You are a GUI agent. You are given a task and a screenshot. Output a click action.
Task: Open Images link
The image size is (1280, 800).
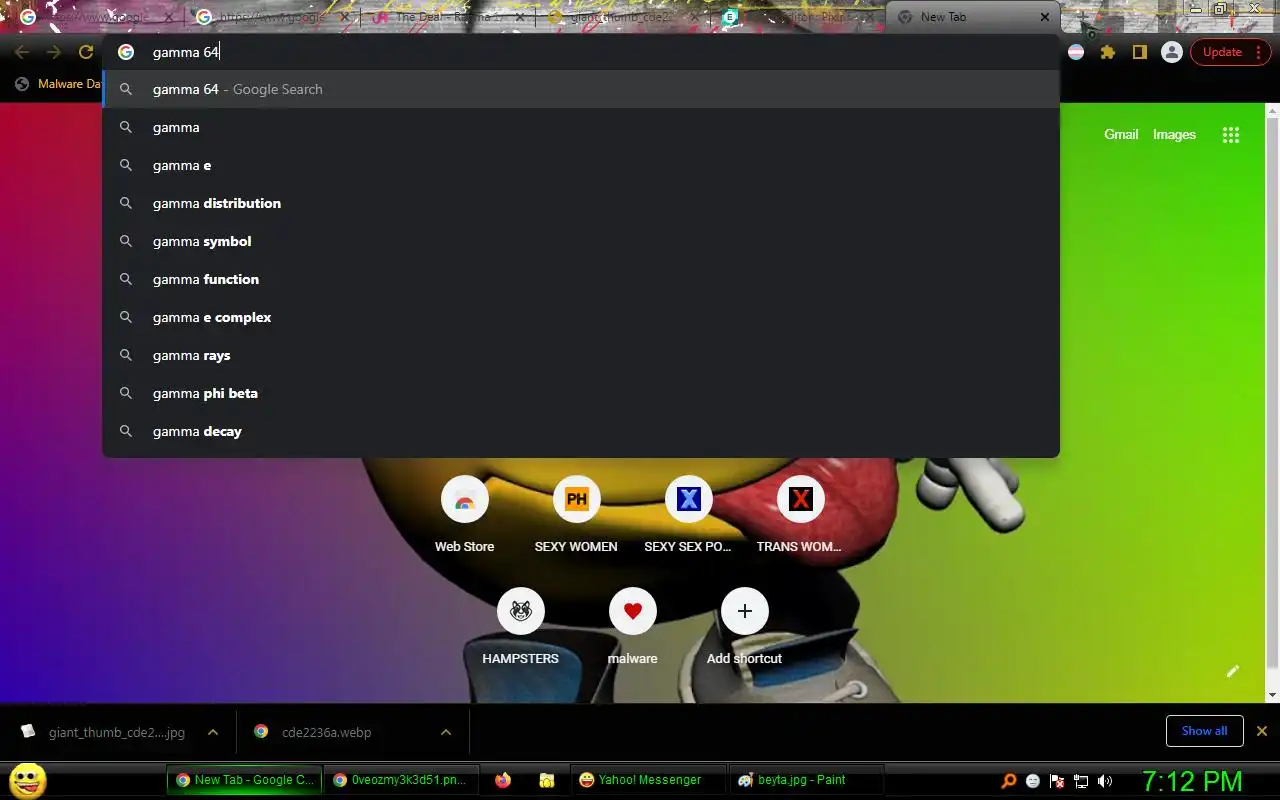coord(1174,134)
